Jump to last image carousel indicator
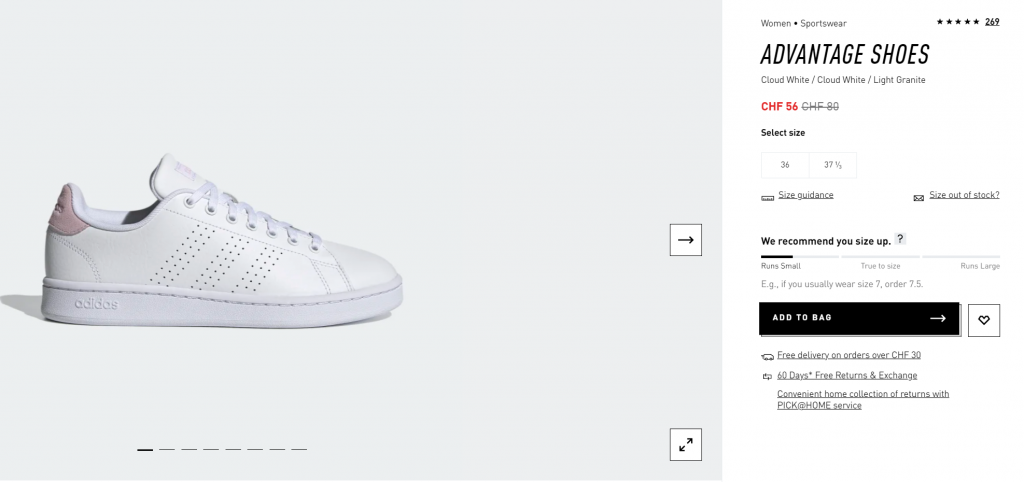This screenshot has height=482, width=1024. coord(299,449)
